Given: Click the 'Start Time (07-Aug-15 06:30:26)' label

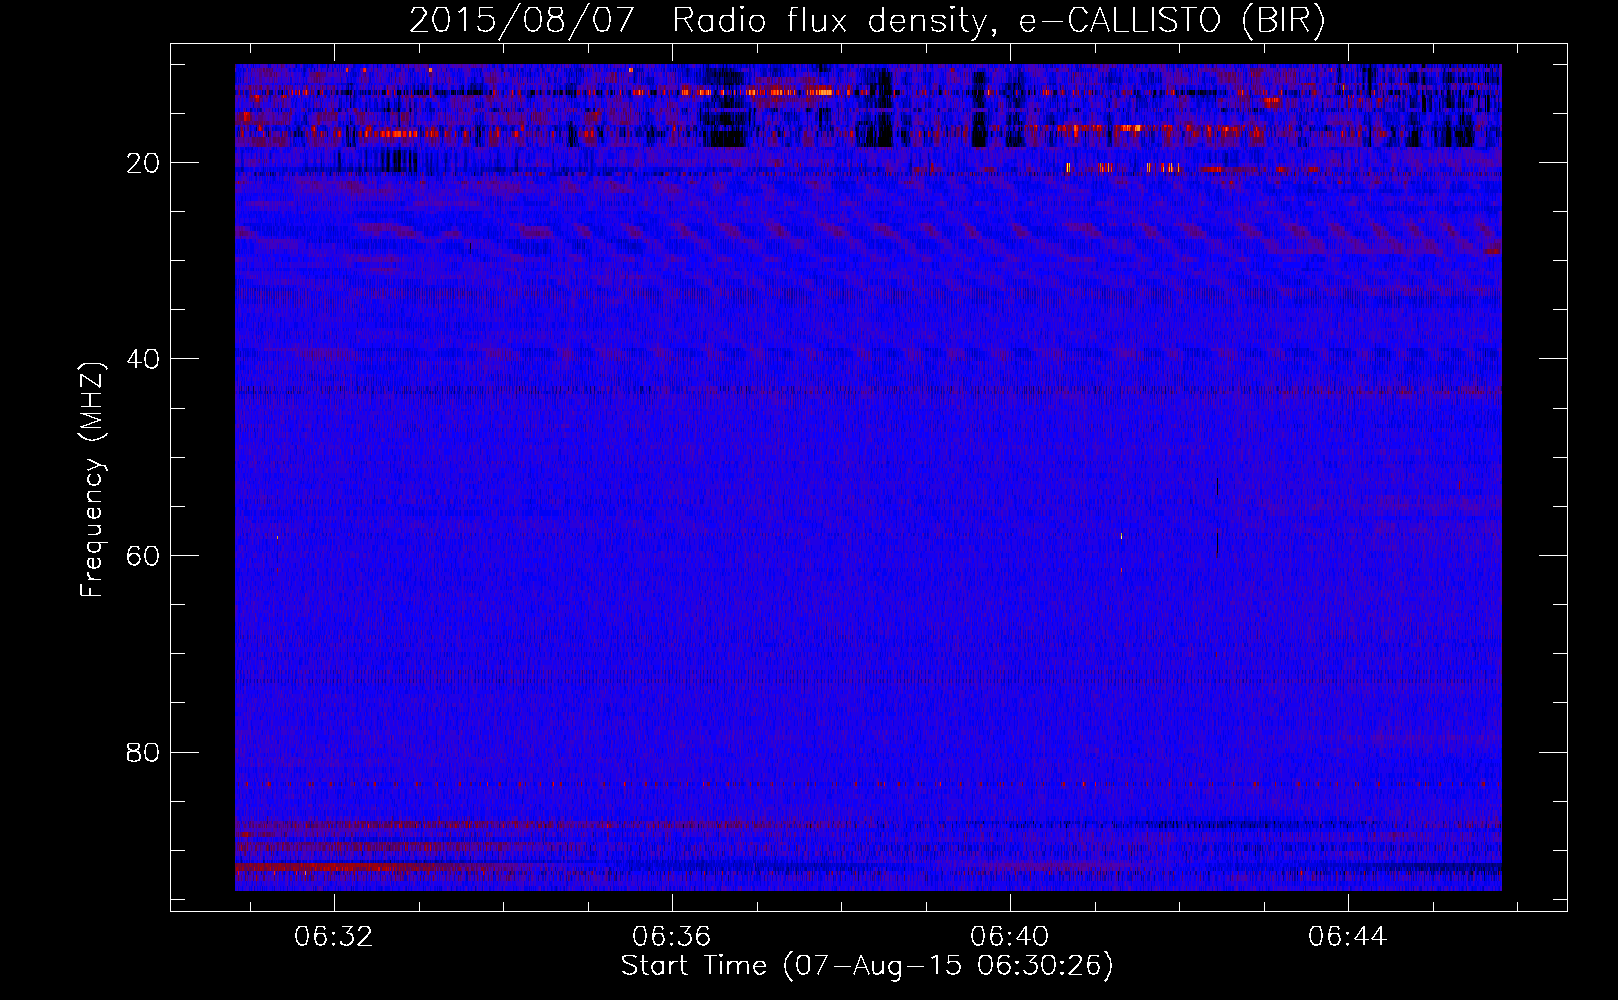Looking at the screenshot, I should pos(867,966).
